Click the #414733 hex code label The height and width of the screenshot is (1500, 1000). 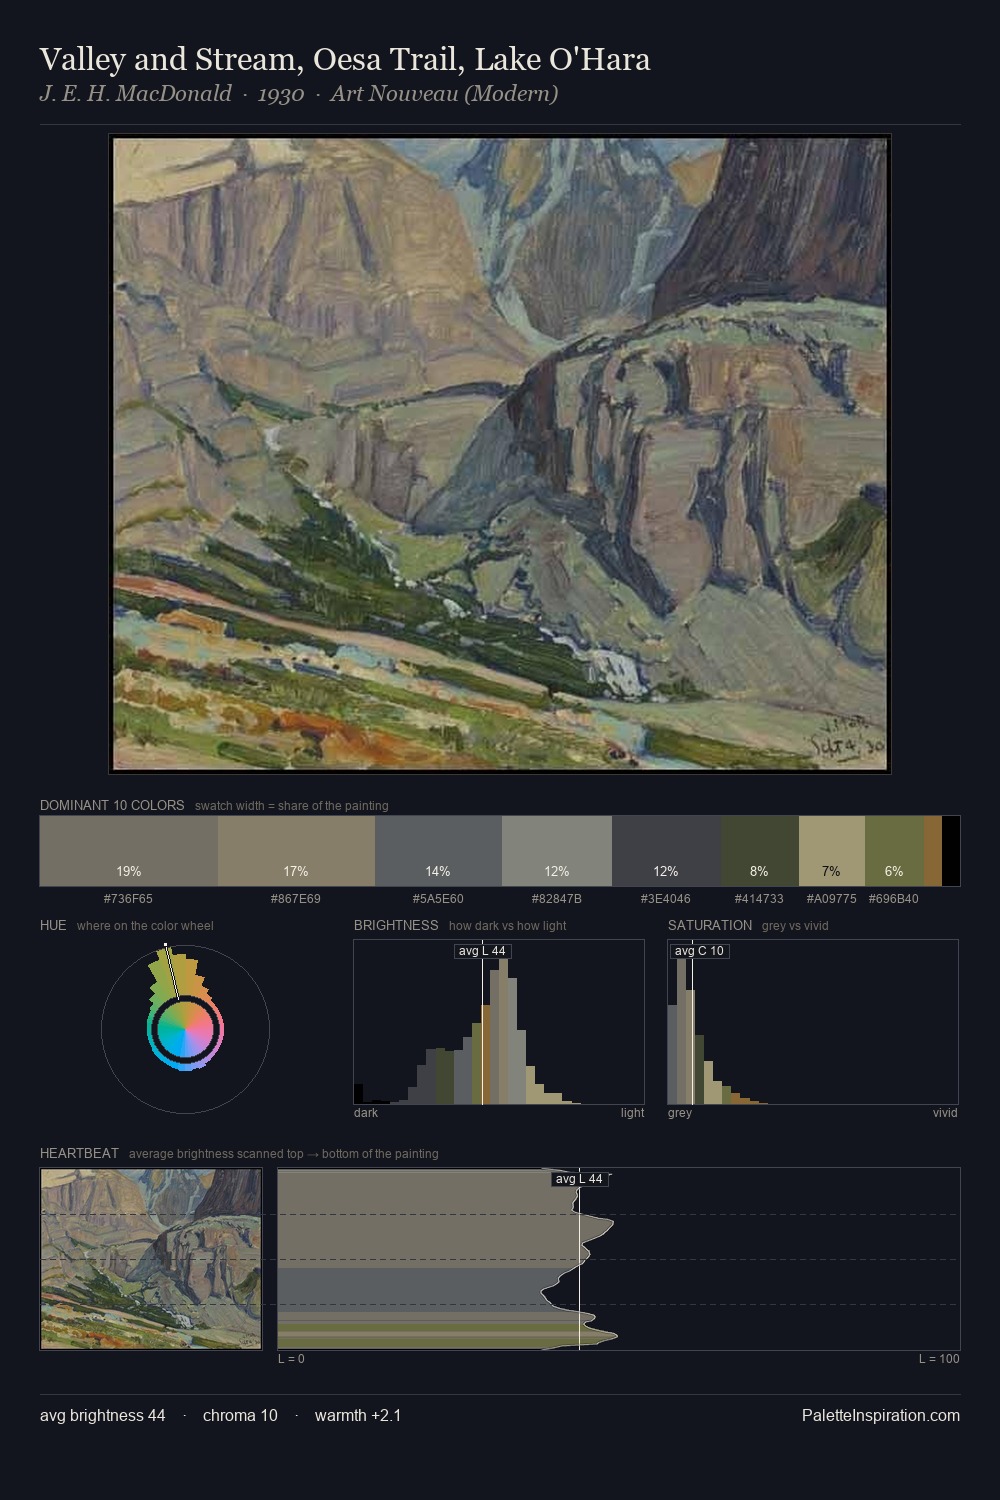pos(760,899)
